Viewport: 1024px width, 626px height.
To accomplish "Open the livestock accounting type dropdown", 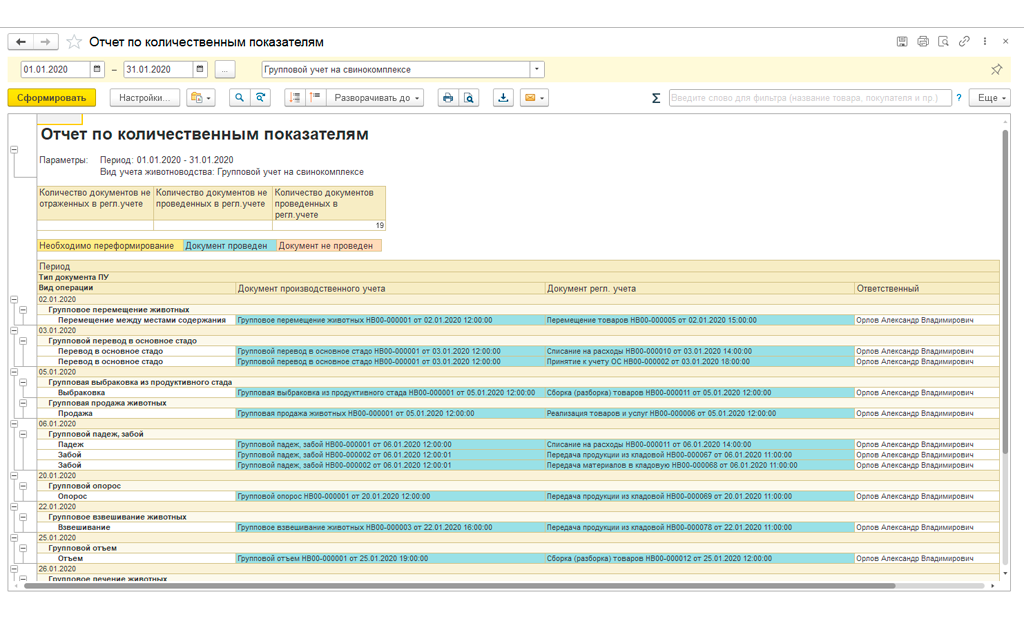I will click(x=537, y=70).
